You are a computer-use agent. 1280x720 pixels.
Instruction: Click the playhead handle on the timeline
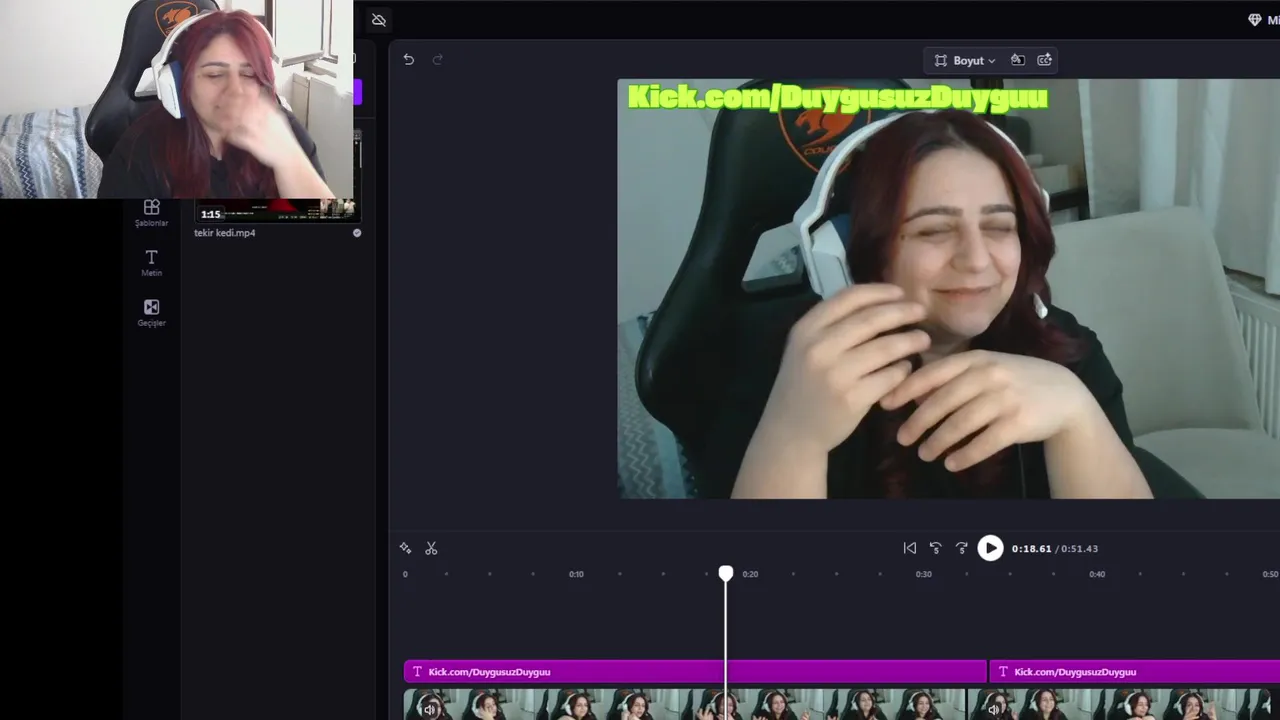[x=726, y=573]
